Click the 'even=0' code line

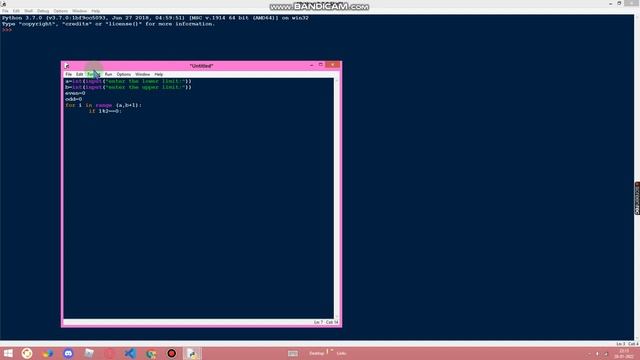point(75,93)
